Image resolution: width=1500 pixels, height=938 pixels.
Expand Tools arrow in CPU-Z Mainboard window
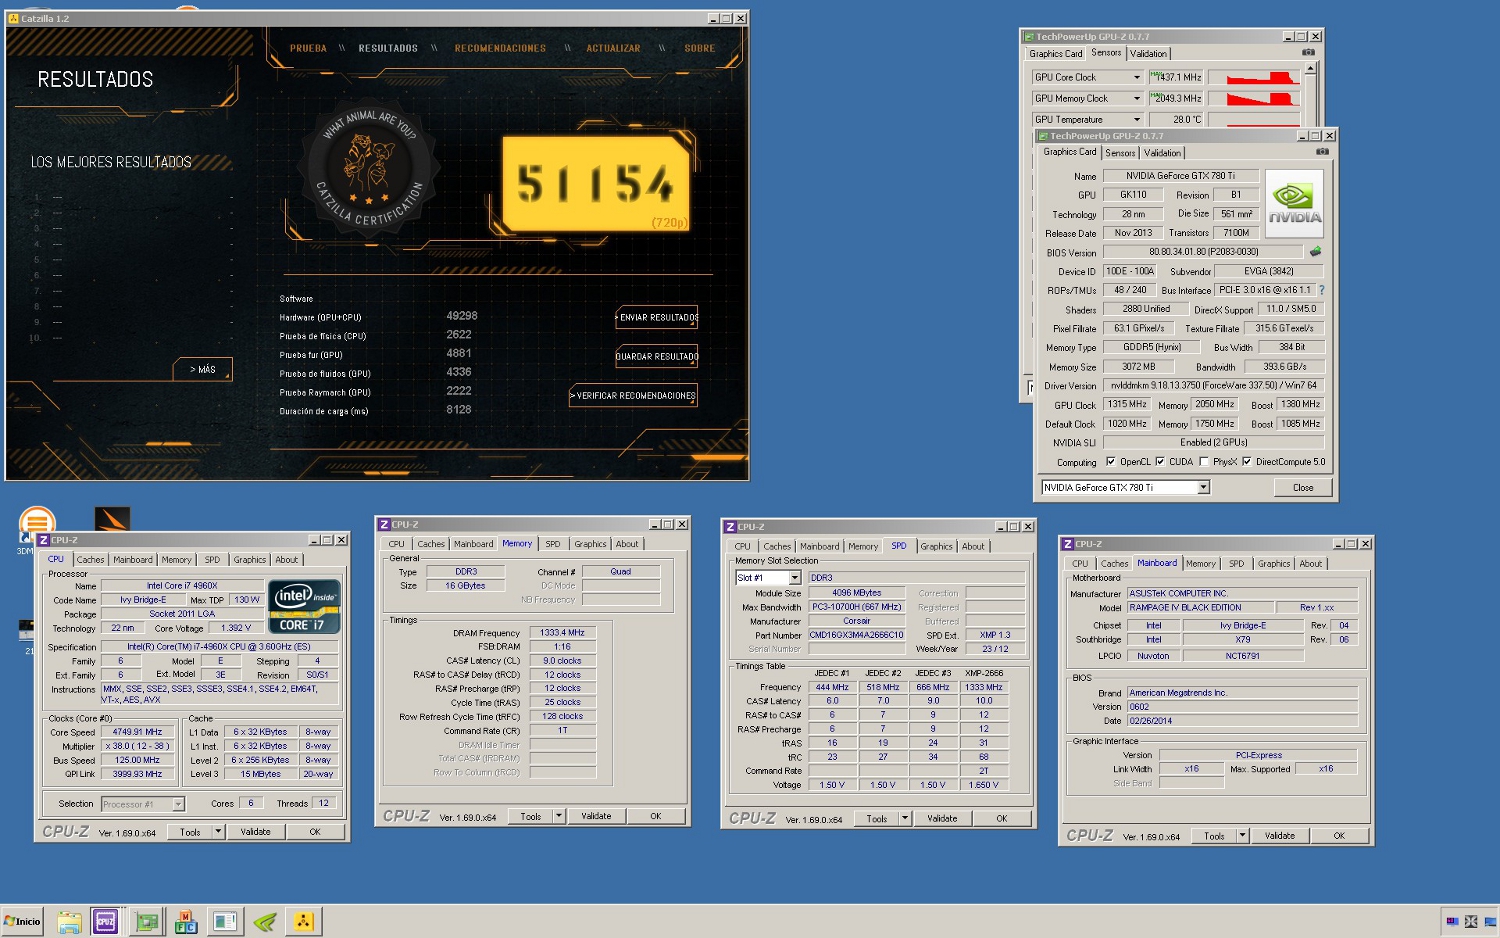(x=1242, y=835)
